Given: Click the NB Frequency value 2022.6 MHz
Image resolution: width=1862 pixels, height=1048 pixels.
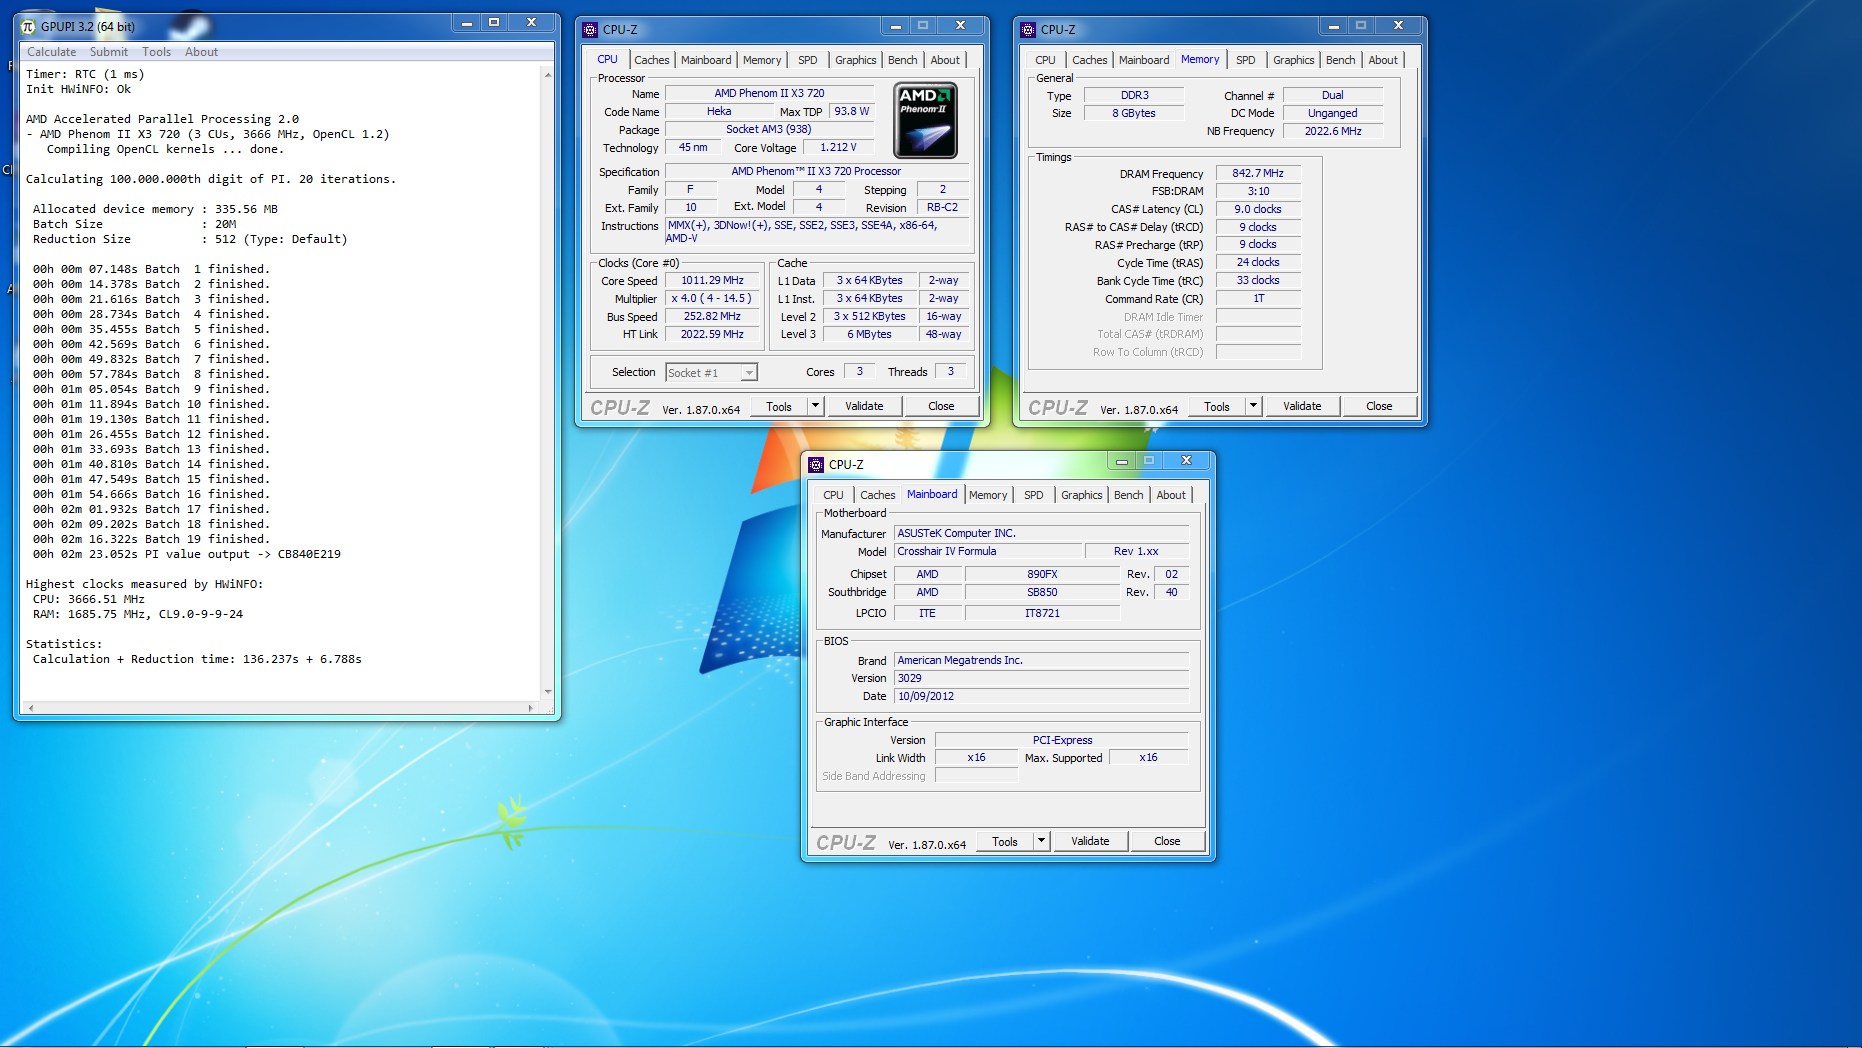Looking at the screenshot, I should 1333,131.
